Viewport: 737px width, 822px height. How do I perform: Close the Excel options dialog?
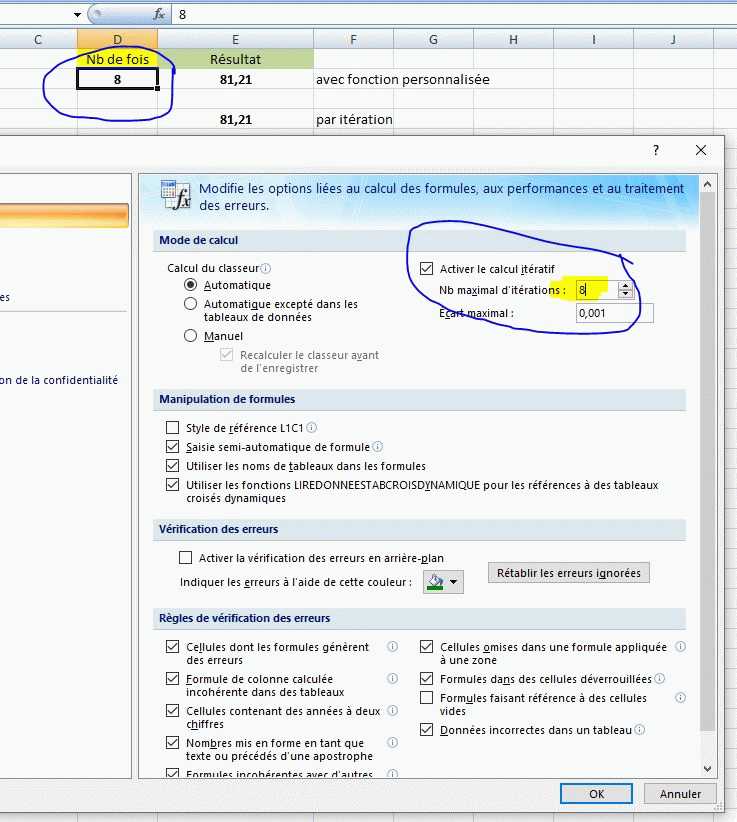click(701, 150)
